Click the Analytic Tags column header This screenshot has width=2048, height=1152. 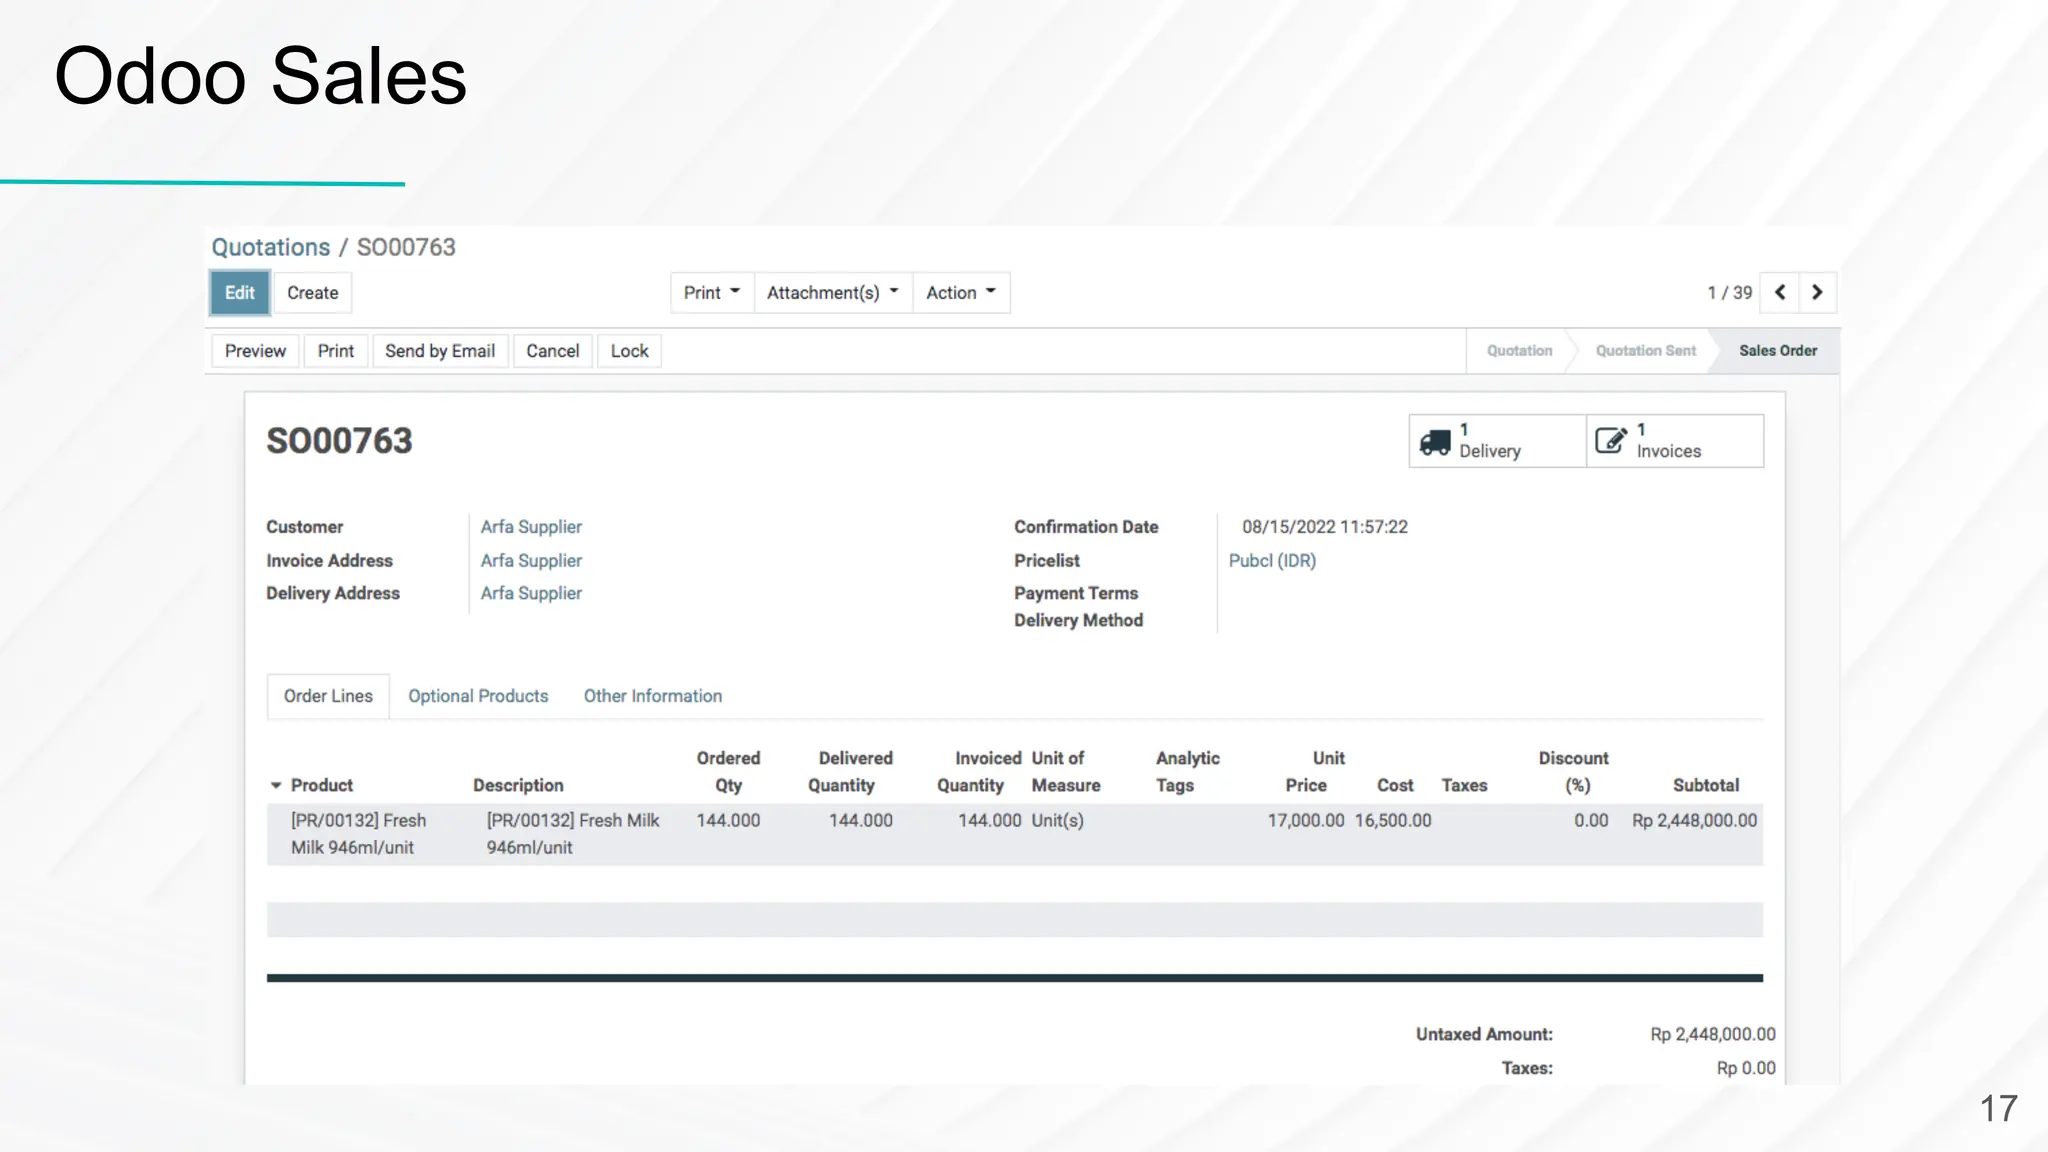(1188, 772)
